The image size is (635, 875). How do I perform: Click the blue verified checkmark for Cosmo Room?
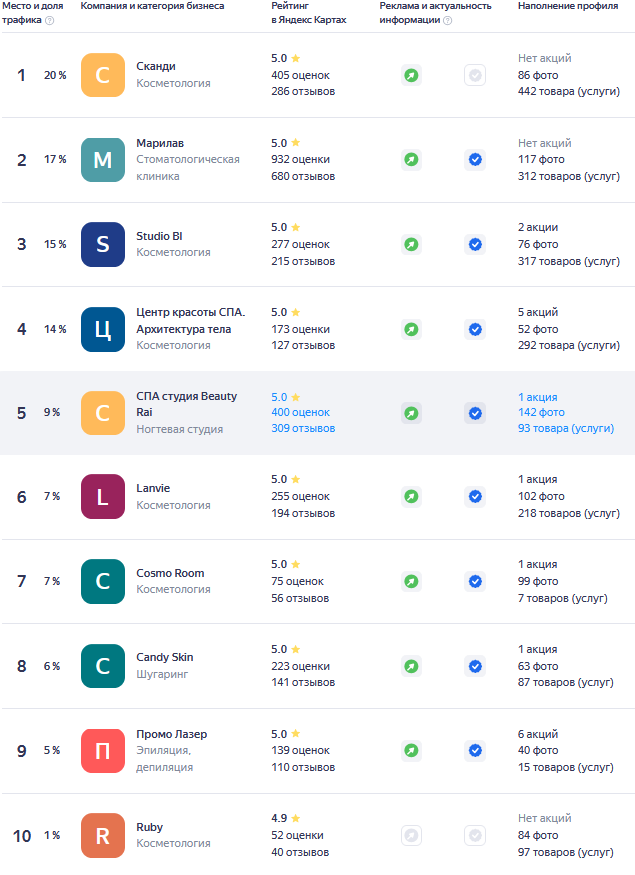475,581
